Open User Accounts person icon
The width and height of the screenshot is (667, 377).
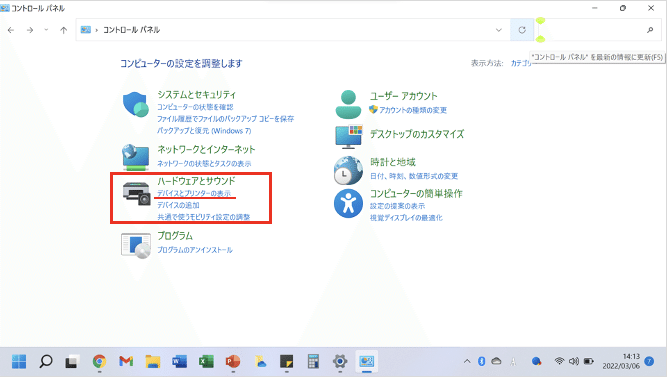point(348,104)
